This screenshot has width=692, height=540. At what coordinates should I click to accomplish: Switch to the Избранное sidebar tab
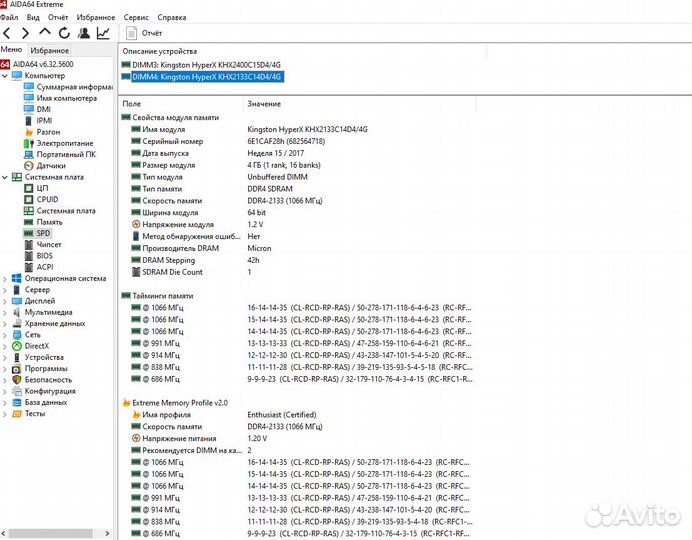pyautogui.click(x=49, y=50)
